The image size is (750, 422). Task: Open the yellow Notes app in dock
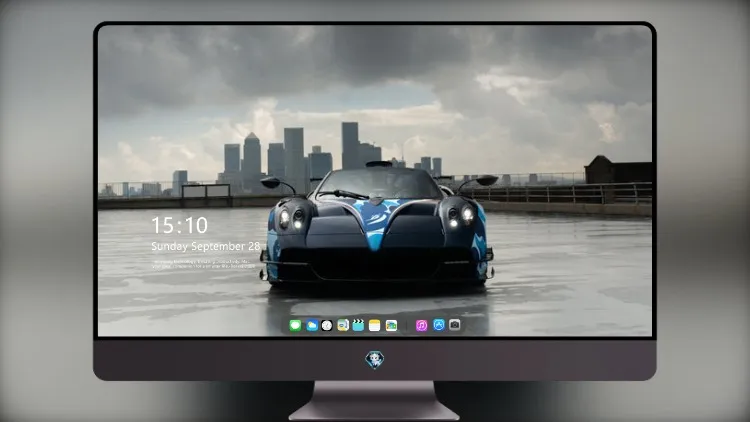pyautogui.click(x=375, y=325)
